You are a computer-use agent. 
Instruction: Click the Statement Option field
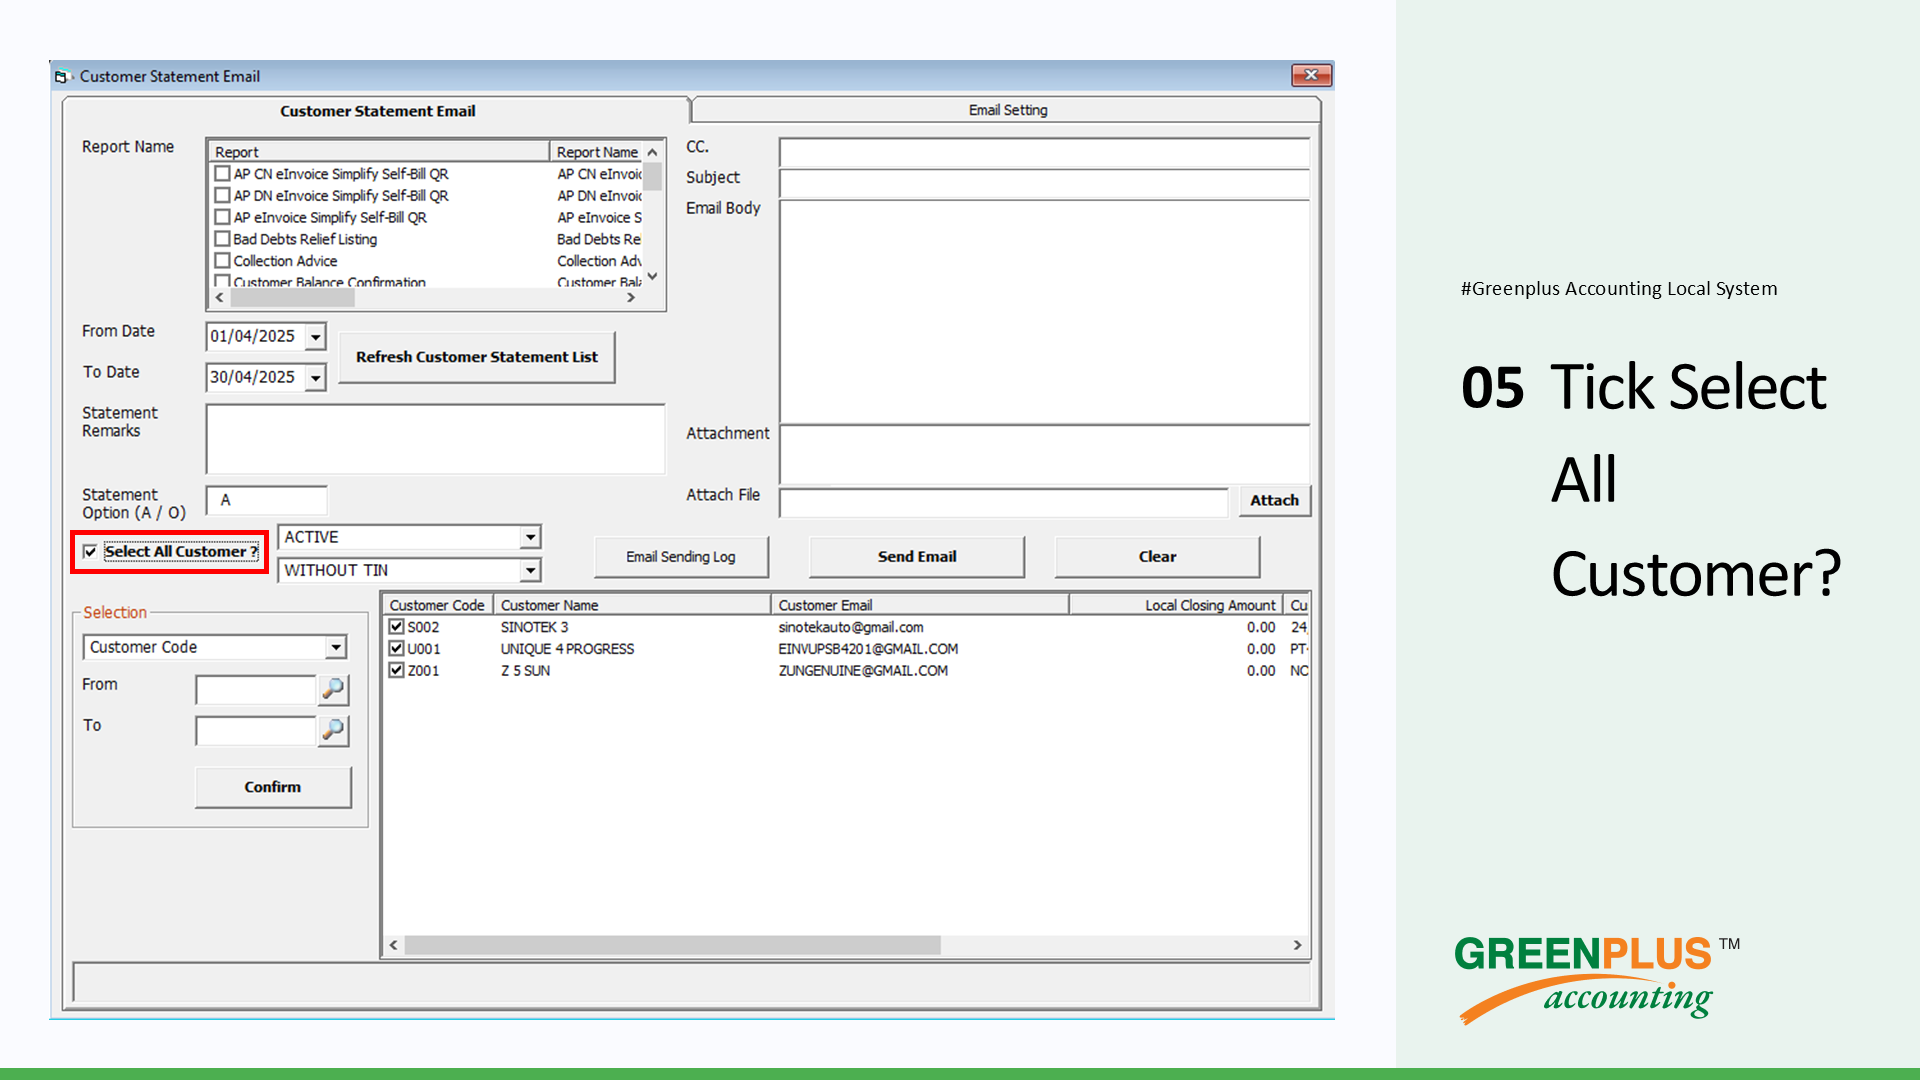[x=266, y=501]
